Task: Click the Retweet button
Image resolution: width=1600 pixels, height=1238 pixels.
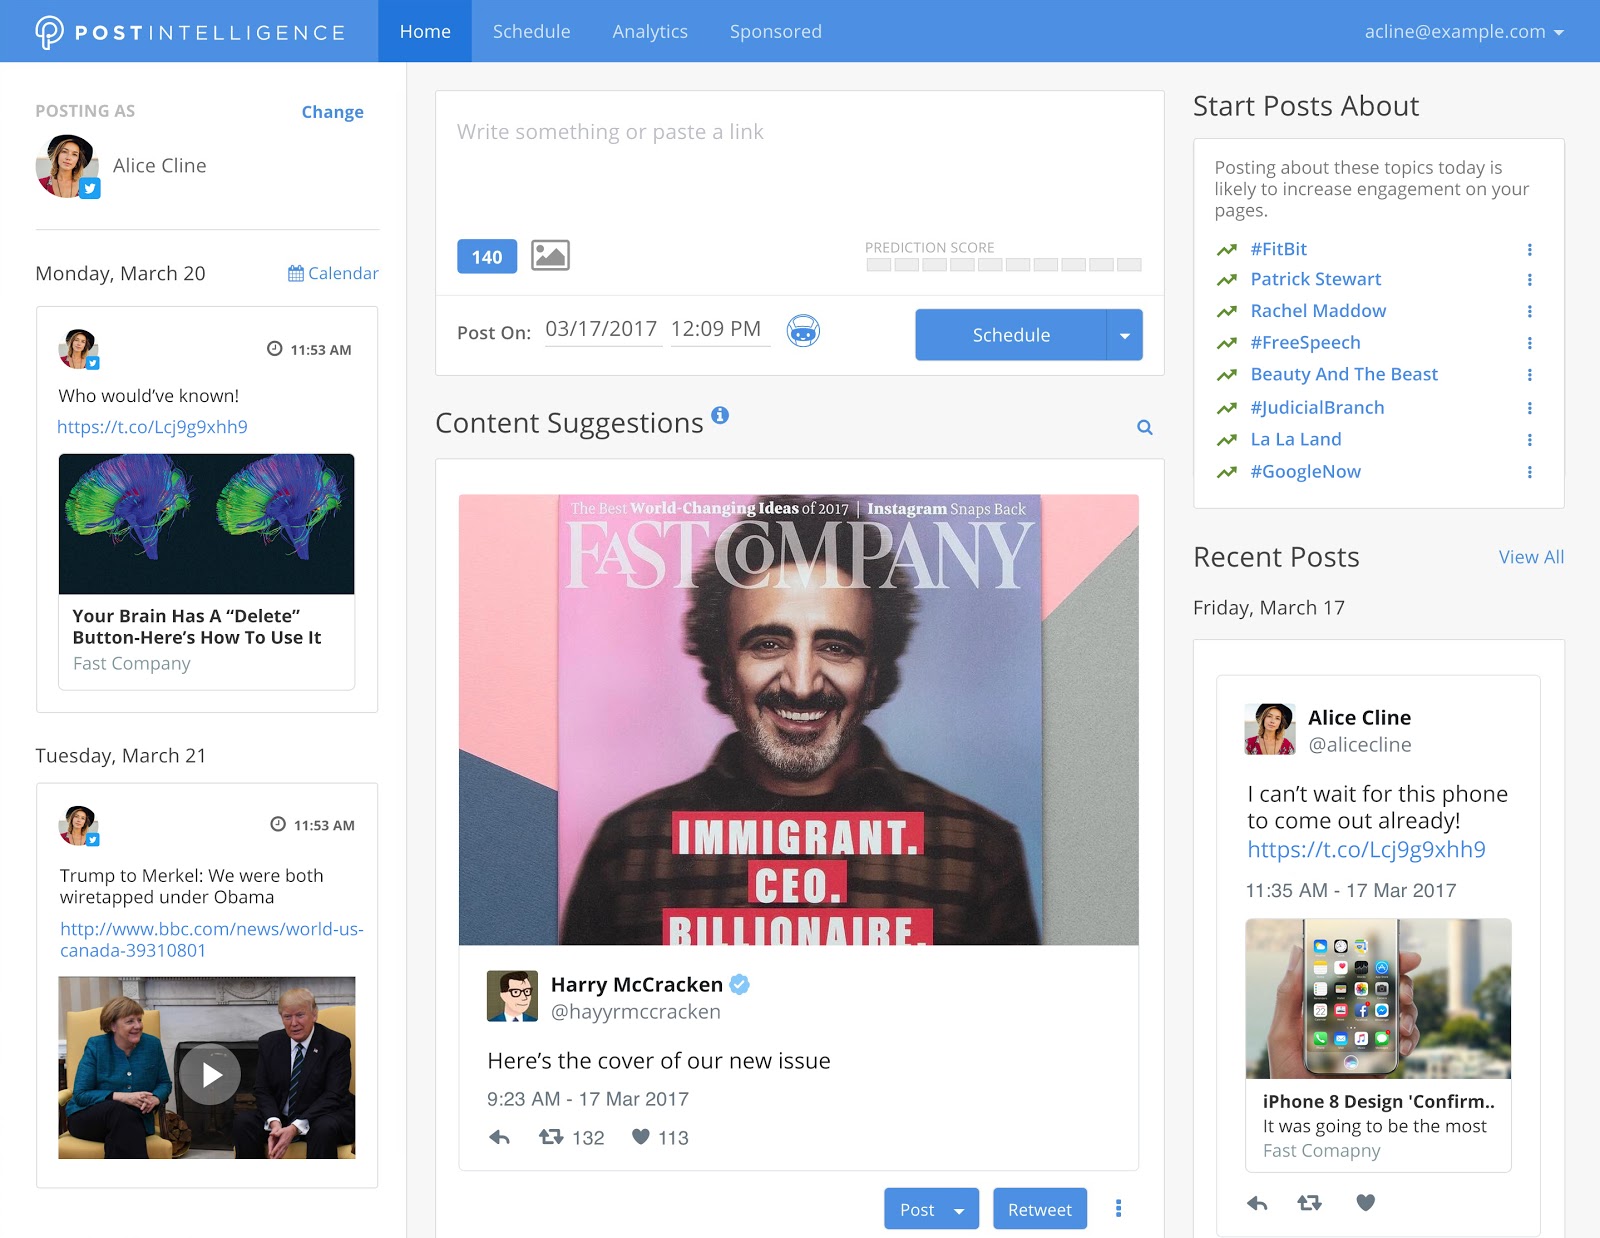Action: (x=1039, y=1210)
